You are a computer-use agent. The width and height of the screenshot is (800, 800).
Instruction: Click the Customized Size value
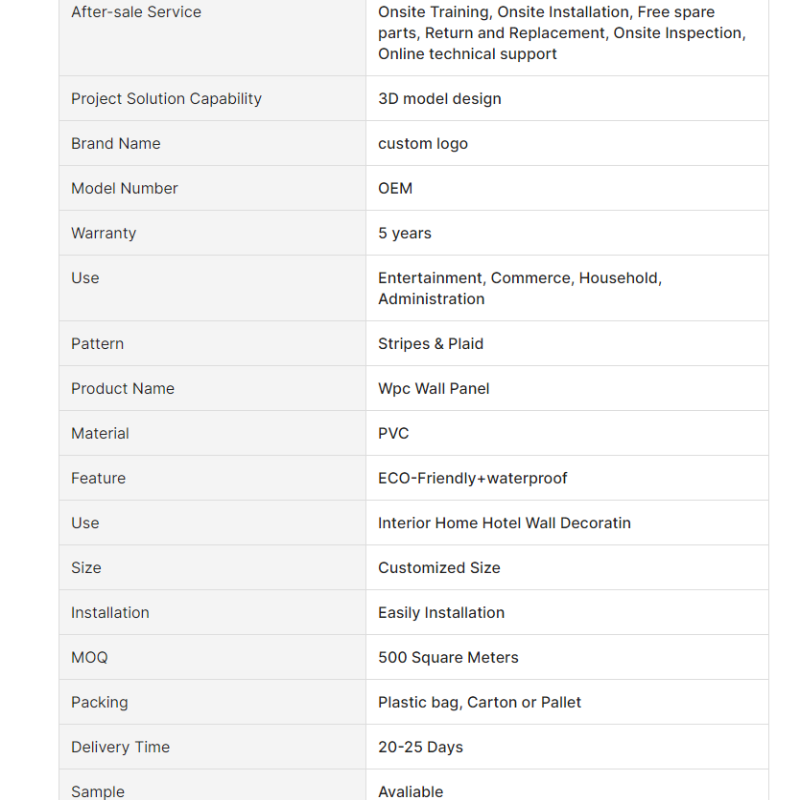pyautogui.click(x=439, y=568)
